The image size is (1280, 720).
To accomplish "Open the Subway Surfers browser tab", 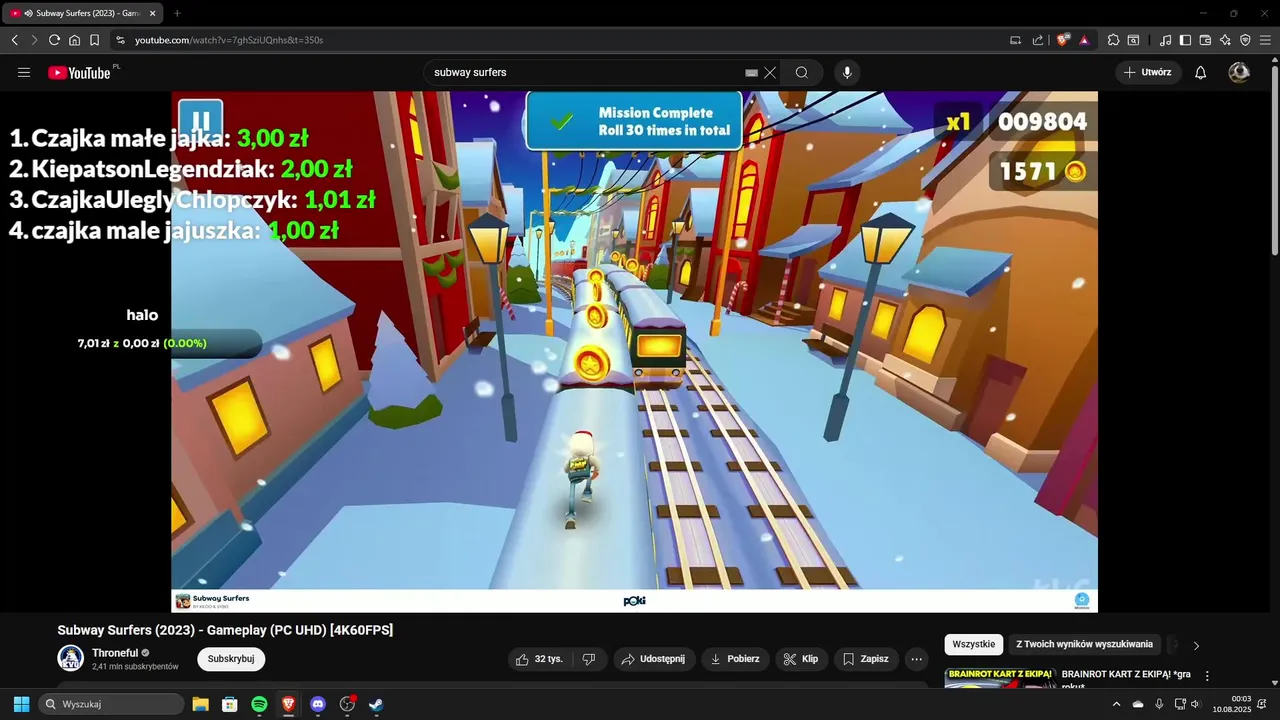I will point(83,14).
